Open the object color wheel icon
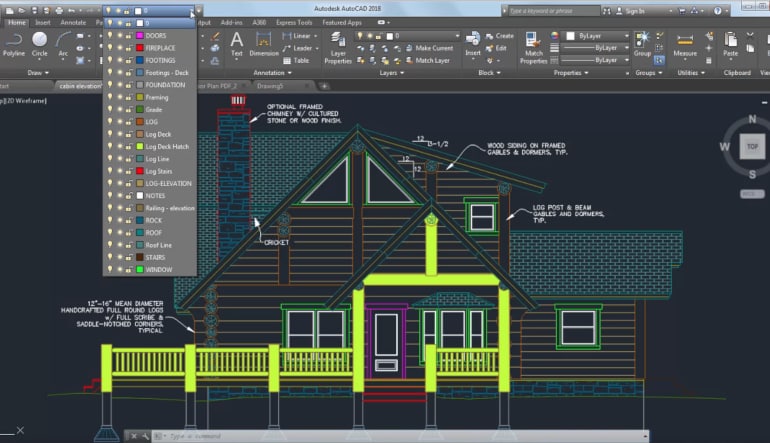 tap(554, 36)
